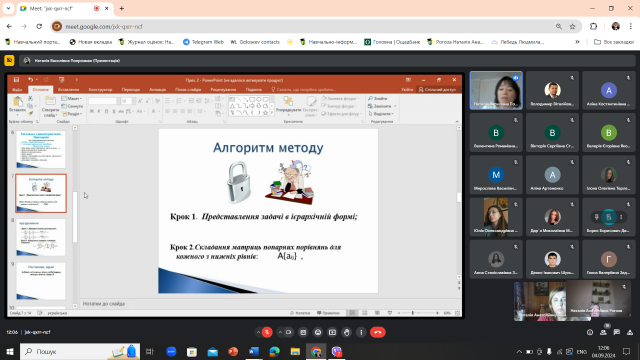The image size is (640, 360).
Task: Open Chrome three-dot menu
Action: coord(631,27)
